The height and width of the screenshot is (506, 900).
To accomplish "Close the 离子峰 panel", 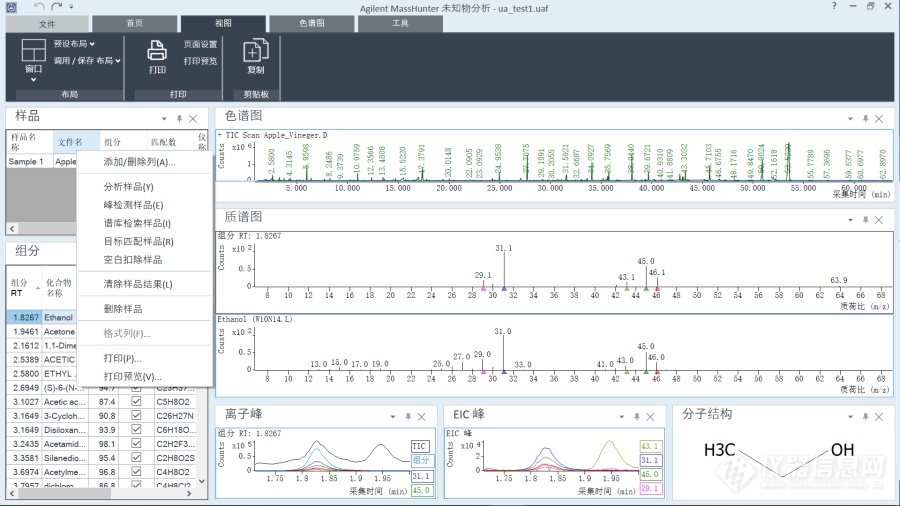I will [421, 417].
